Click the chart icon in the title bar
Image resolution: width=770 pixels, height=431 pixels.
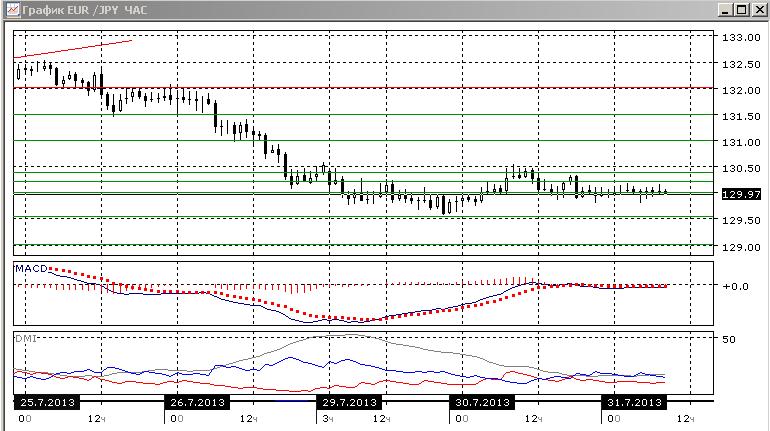(12, 9)
